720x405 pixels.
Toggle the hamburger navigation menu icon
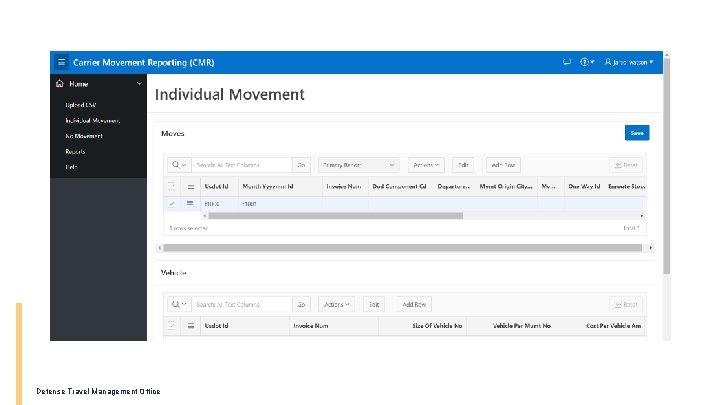(61, 62)
